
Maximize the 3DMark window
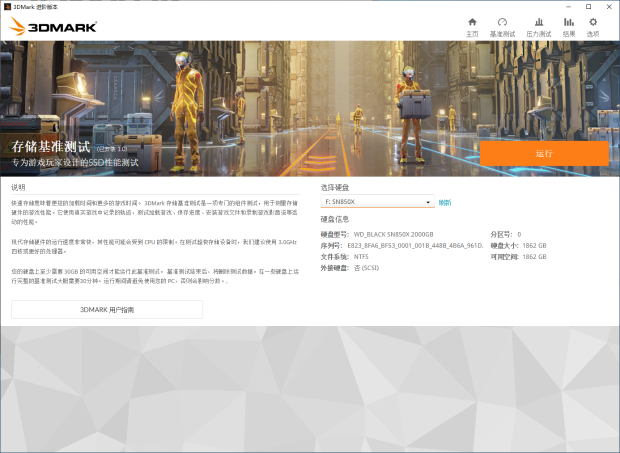[588, 7]
